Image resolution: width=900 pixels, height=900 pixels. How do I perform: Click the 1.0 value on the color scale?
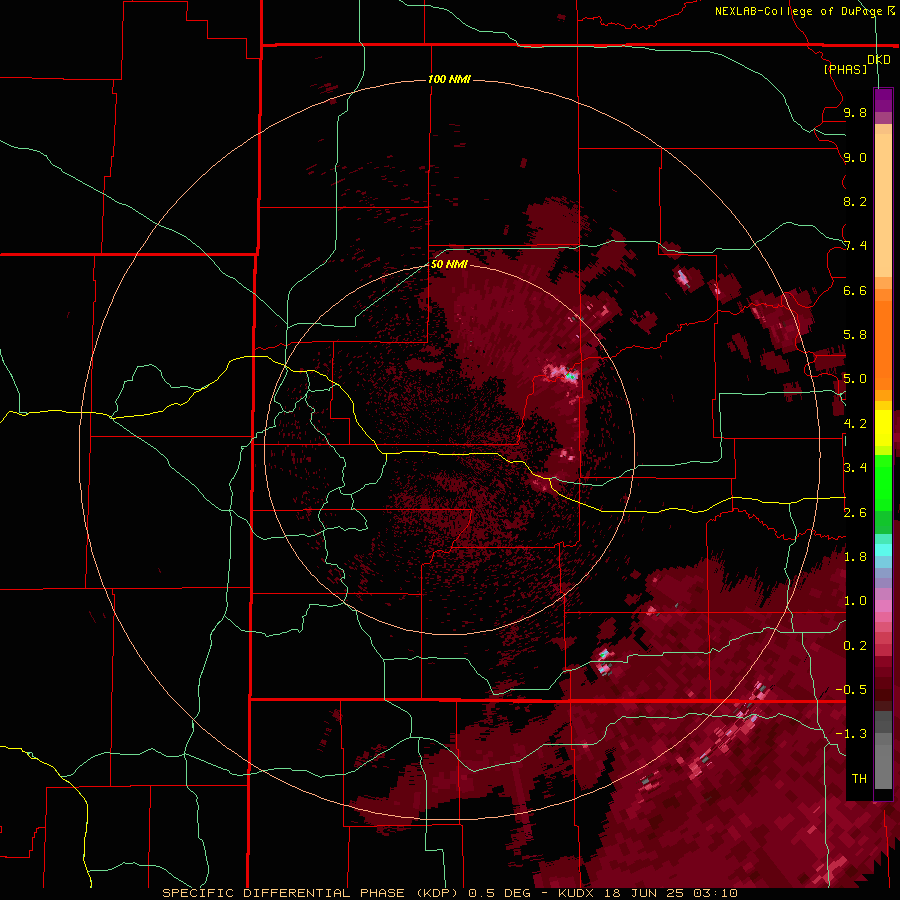(855, 601)
